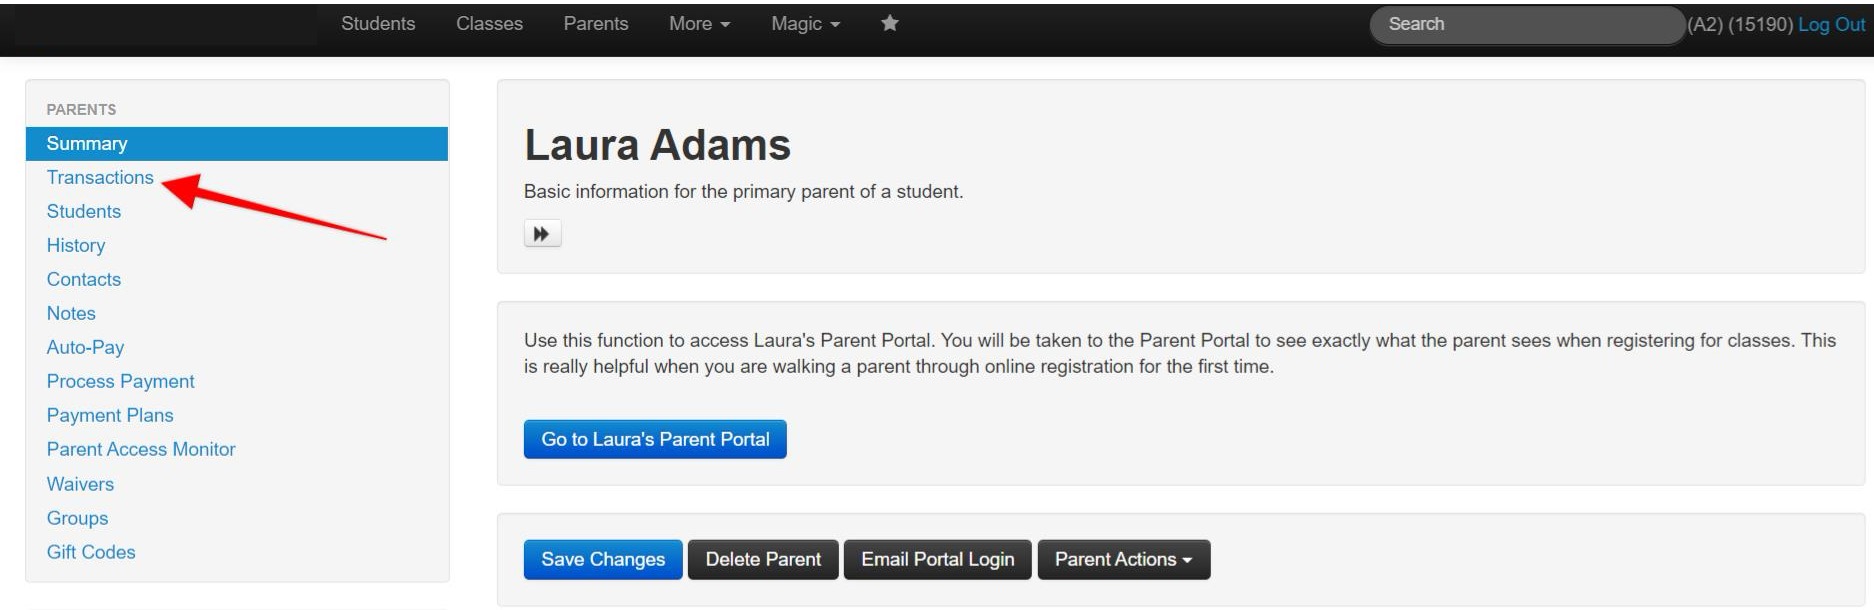Screen dimensions: 1874x610
Task: Open Transactions in the Parents sidebar
Action: click(x=100, y=177)
